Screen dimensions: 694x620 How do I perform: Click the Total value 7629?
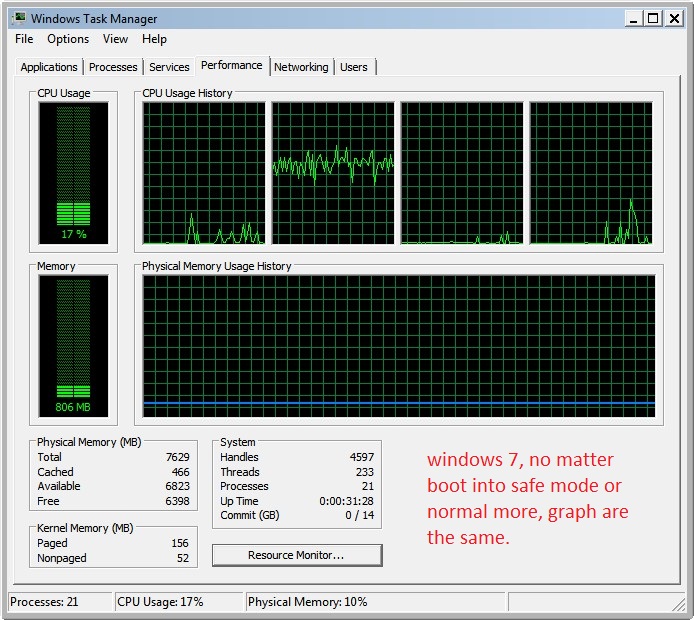(x=177, y=457)
